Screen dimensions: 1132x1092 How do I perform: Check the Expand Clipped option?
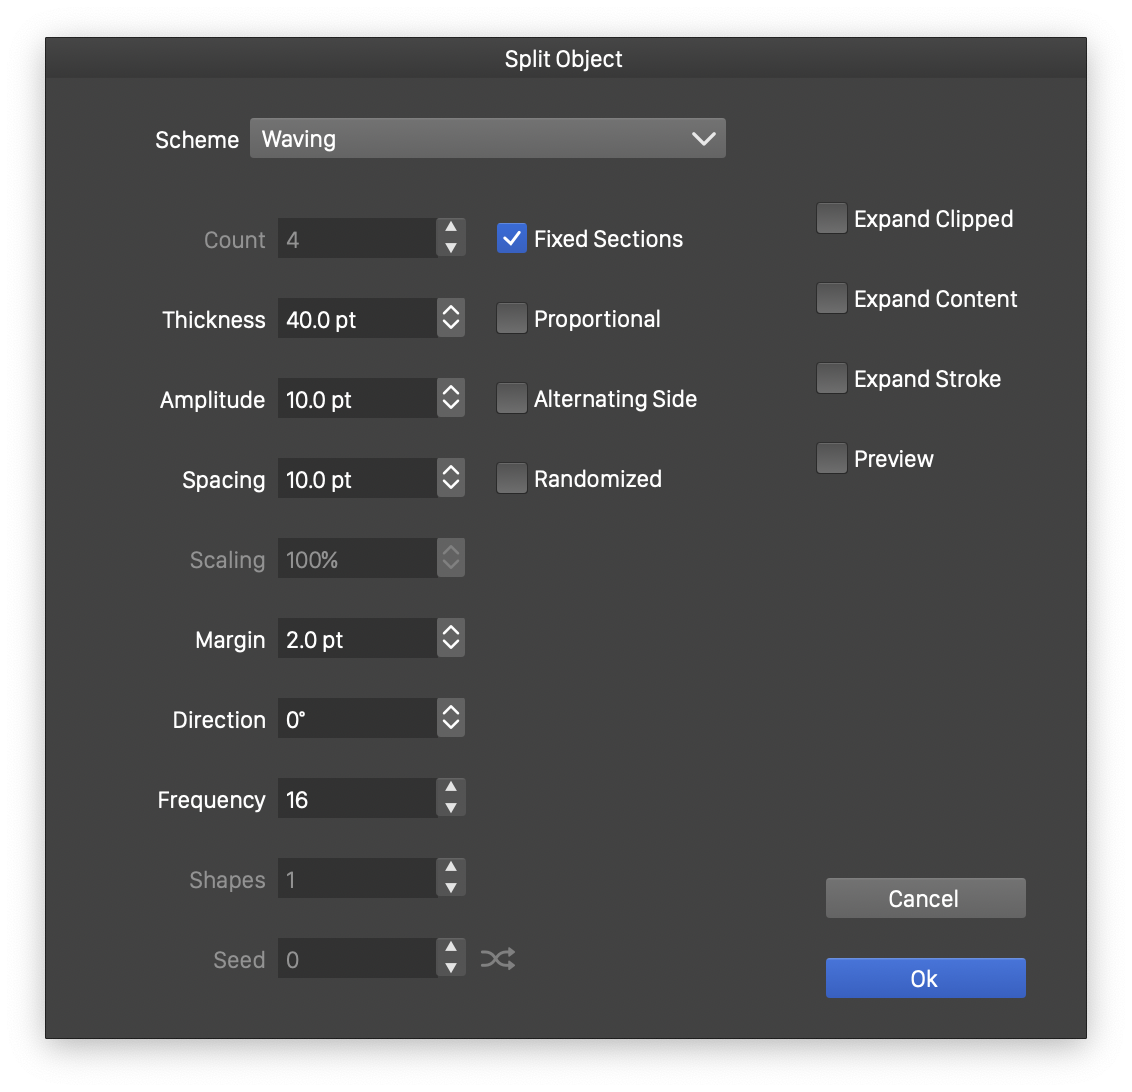pyautogui.click(x=832, y=219)
